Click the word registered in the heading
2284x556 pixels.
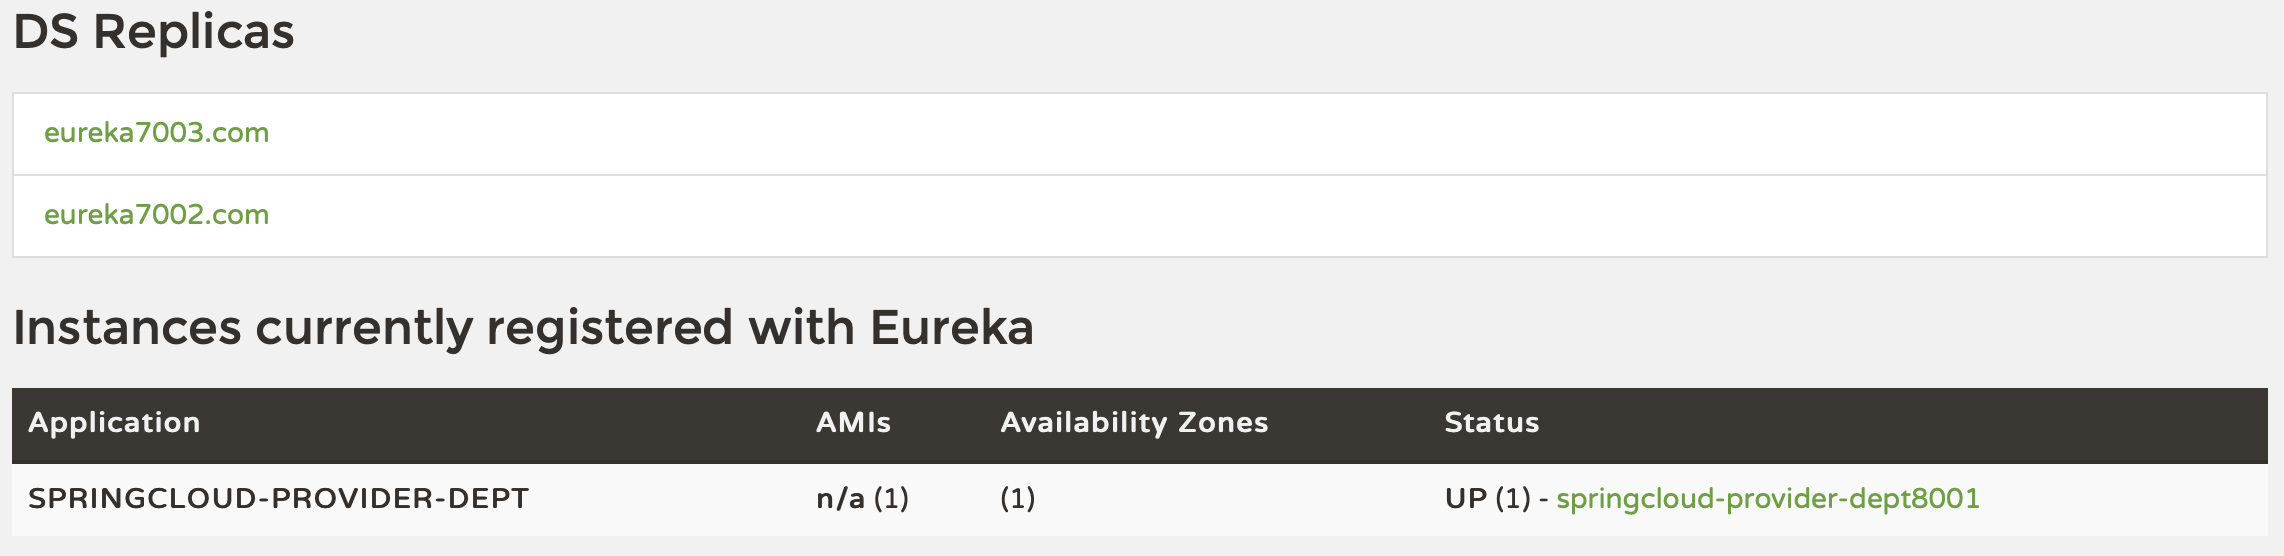(x=610, y=328)
